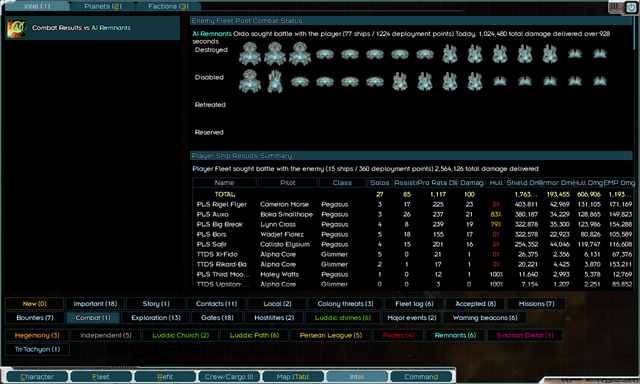Click the first capital ship in Disabled row
The image size is (640, 384).
click(x=250, y=81)
